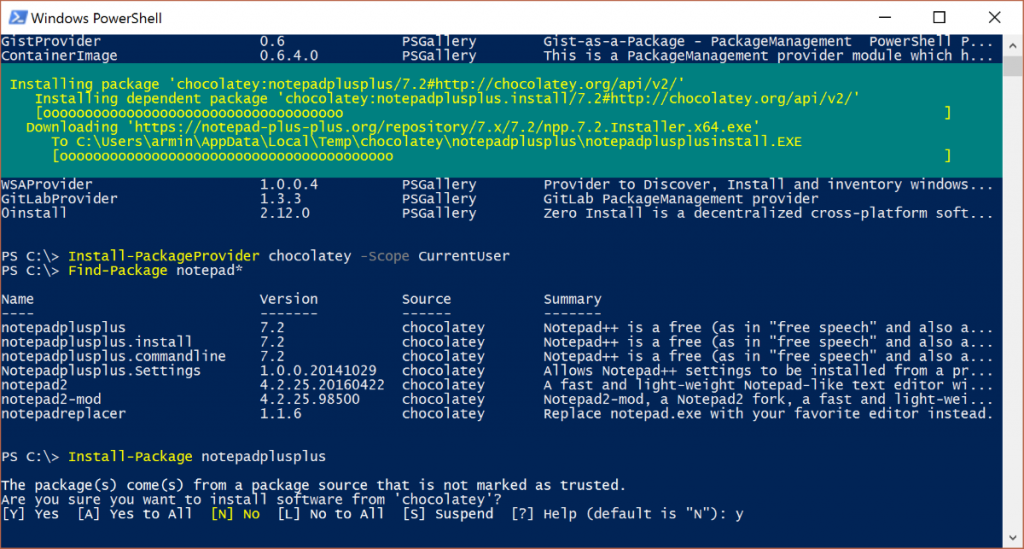Click the scrollbar up arrow
This screenshot has width=1024, height=549.
point(1012,46)
